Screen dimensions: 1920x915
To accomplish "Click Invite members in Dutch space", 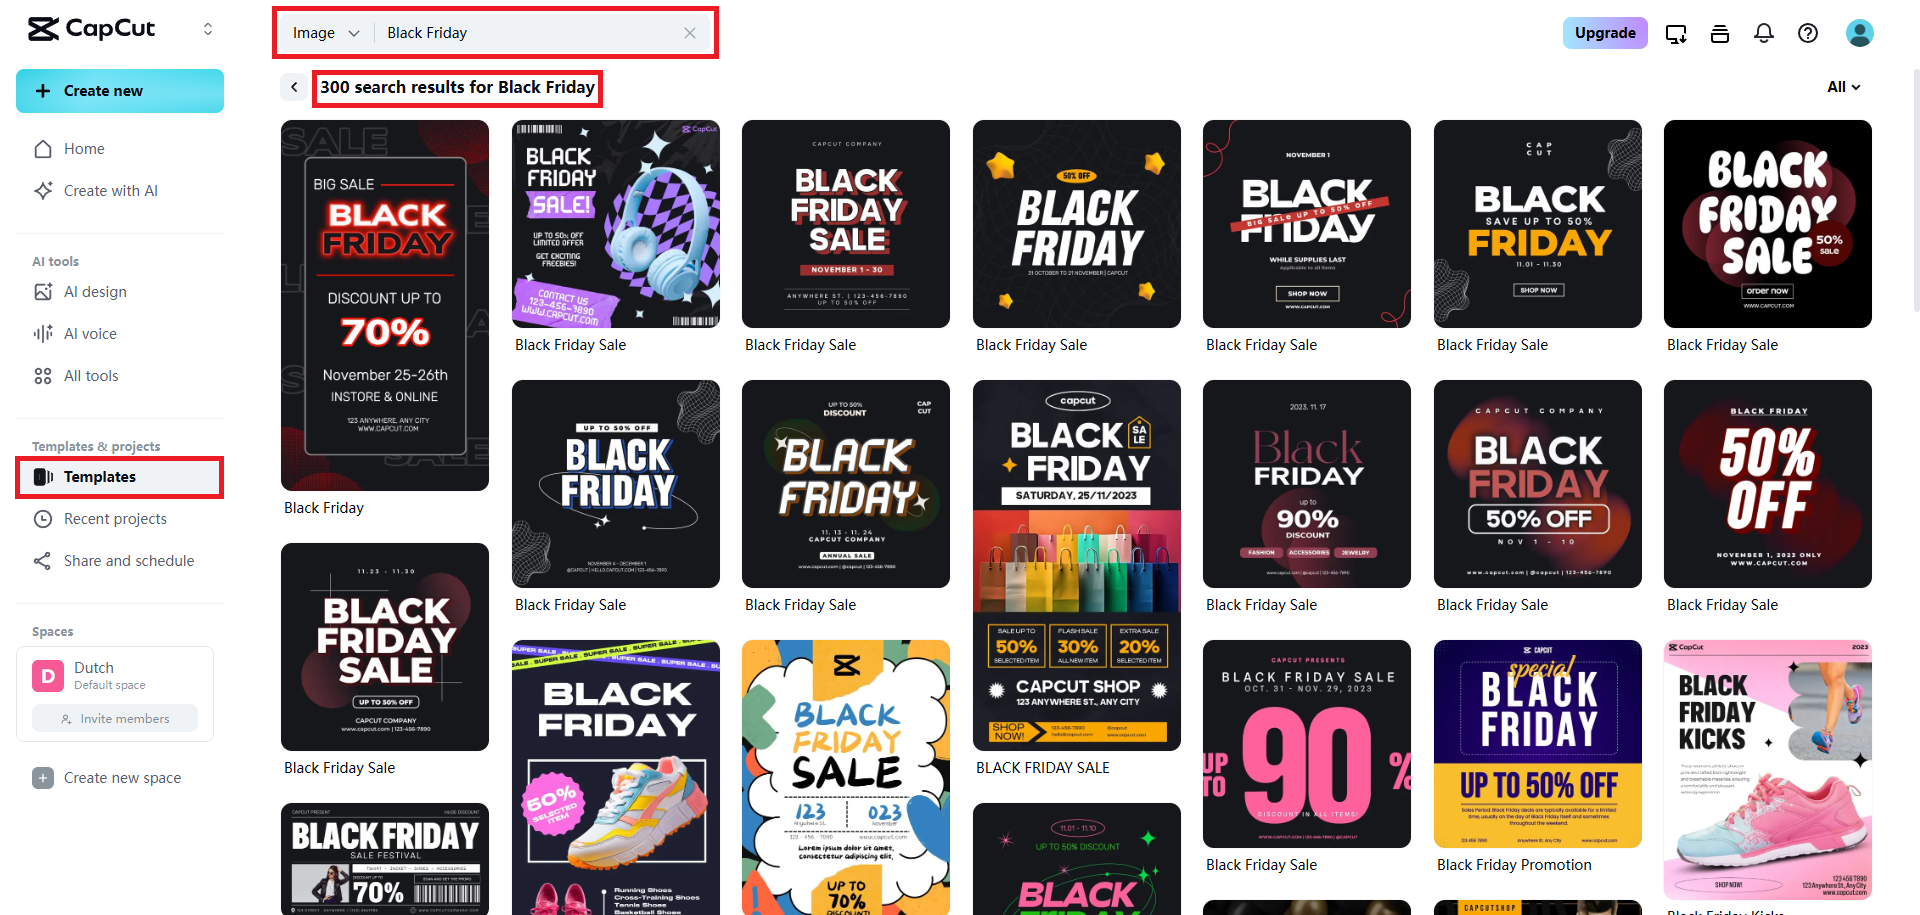I will point(115,719).
